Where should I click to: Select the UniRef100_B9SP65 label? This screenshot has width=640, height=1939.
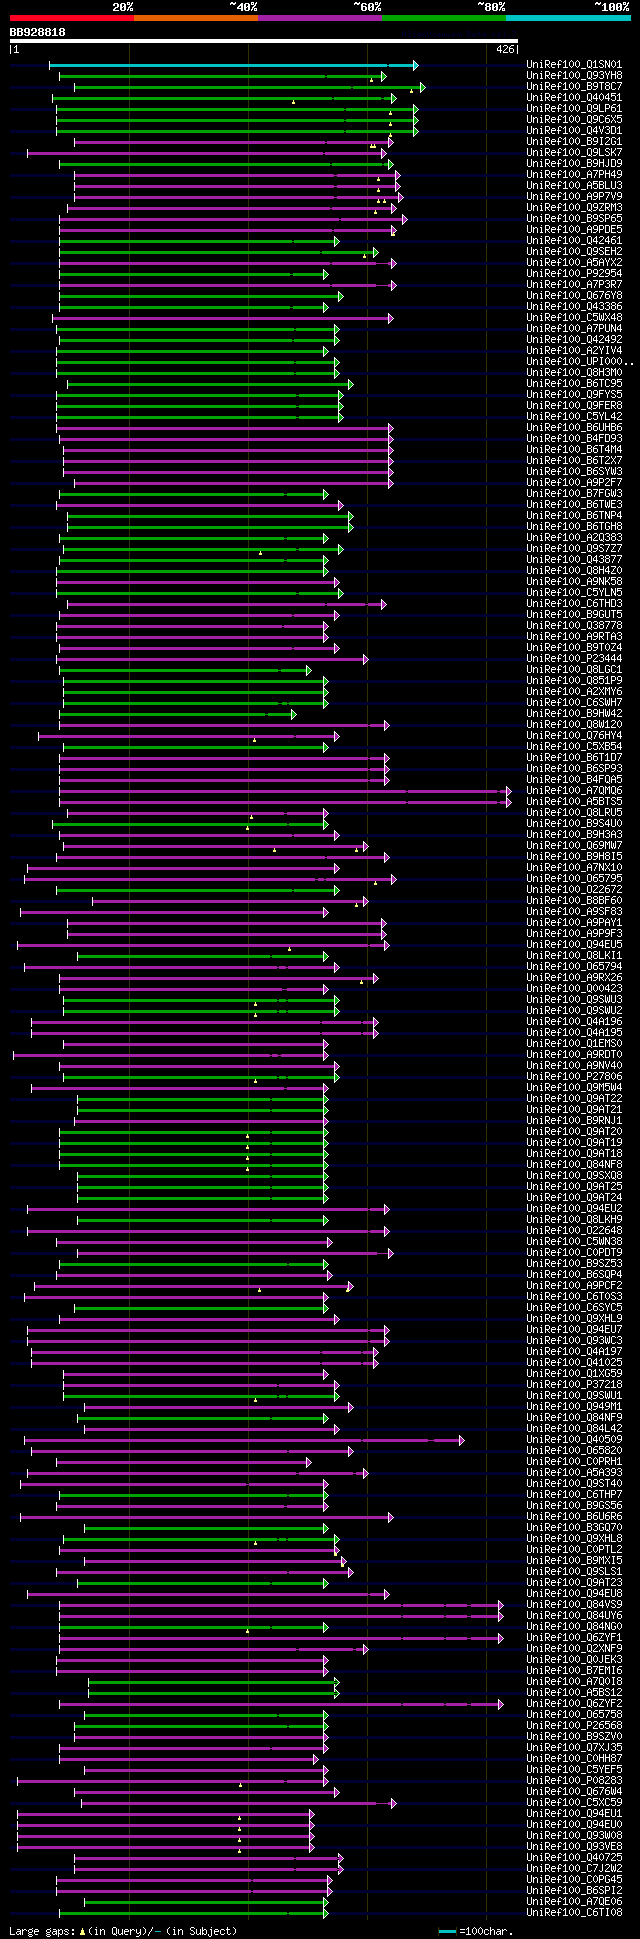574,219
